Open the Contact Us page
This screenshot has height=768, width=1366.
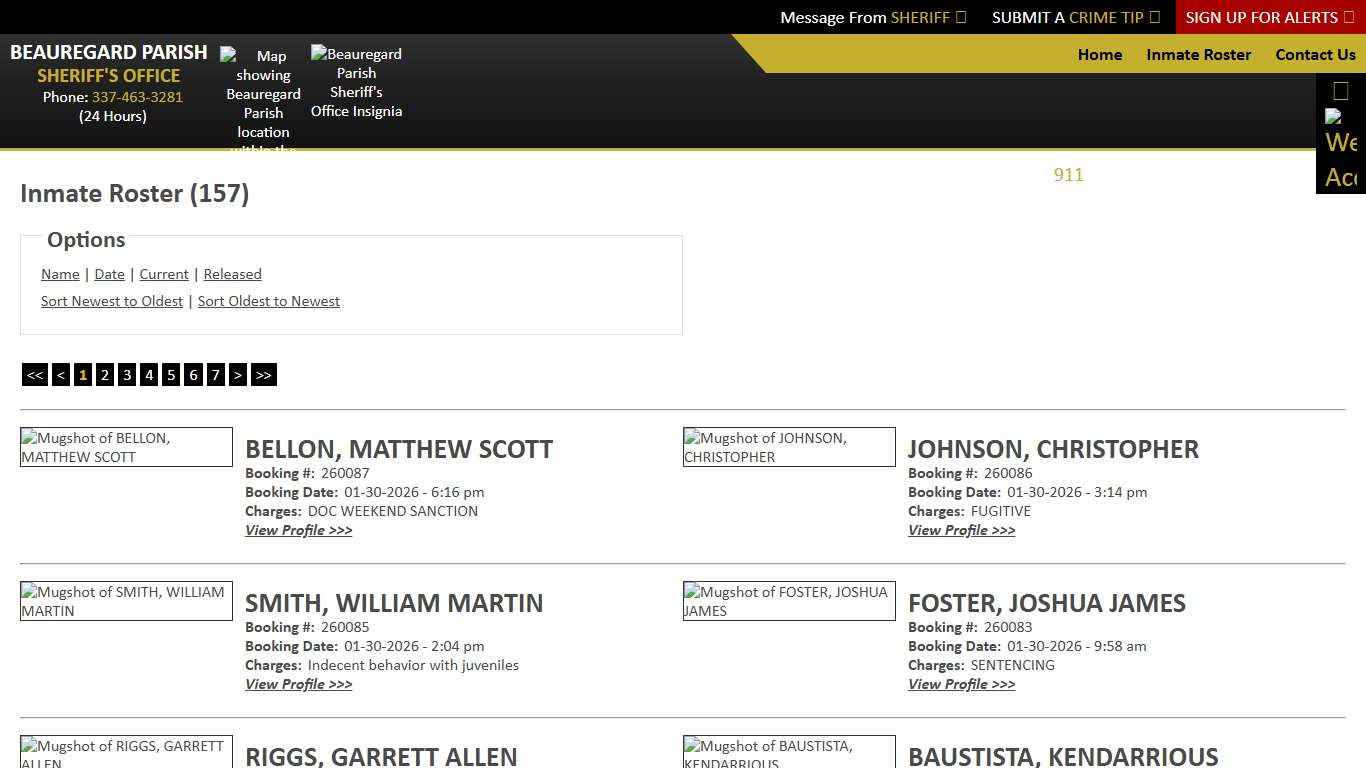pyautogui.click(x=1315, y=55)
